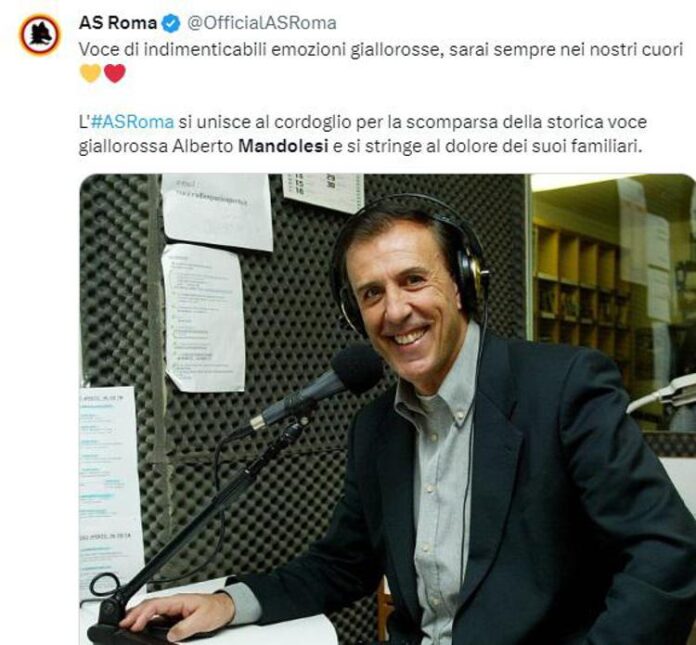Visit the @OfficialASRoma handle
Image resolution: width=696 pixels, height=645 pixels.
pos(261,23)
